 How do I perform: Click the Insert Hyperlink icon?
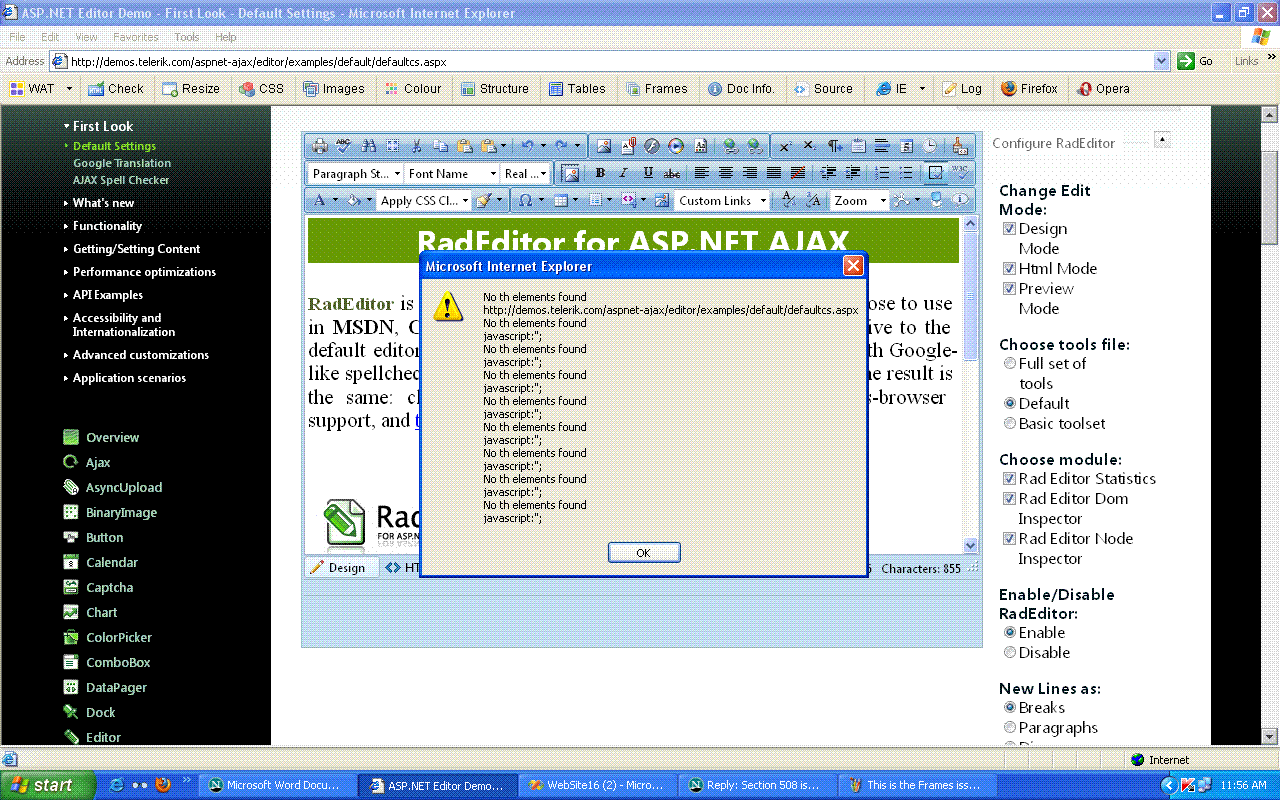[x=731, y=146]
